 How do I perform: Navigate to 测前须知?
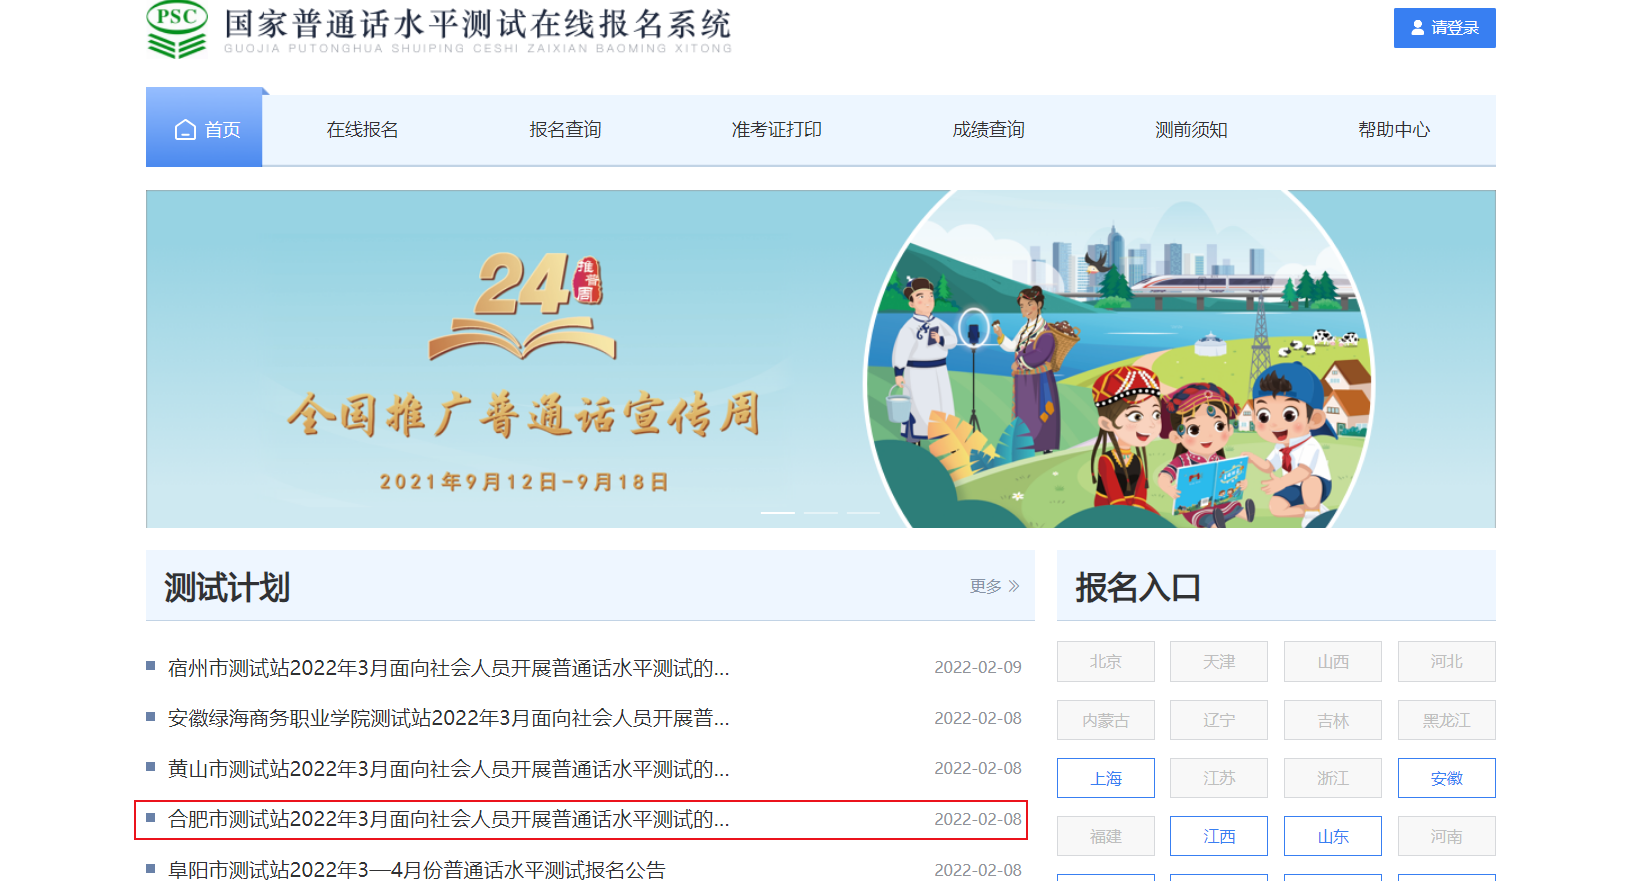(x=1191, y=130)
